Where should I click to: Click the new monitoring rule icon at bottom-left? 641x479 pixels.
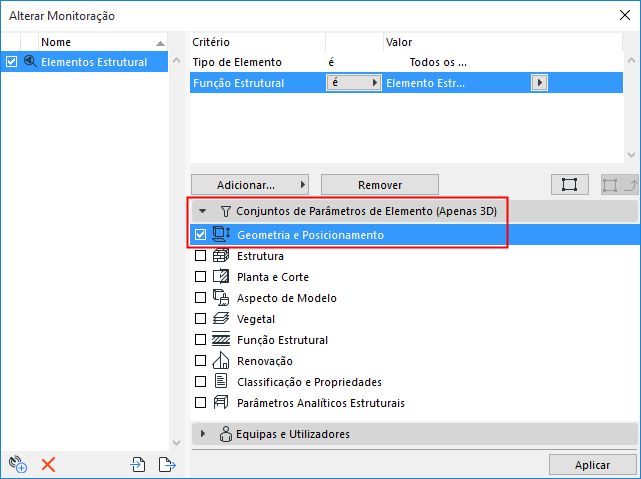16,463
